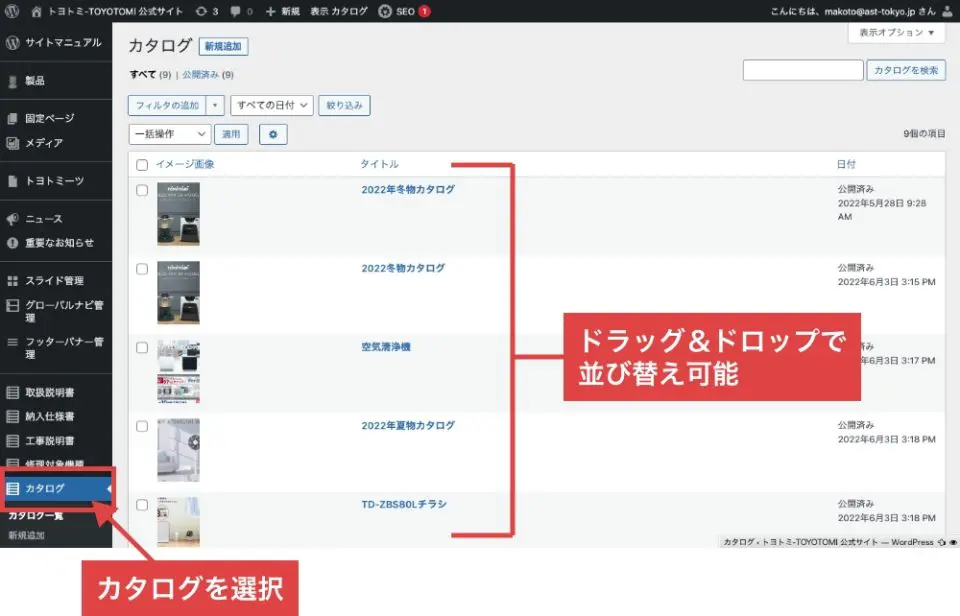Focus the catalog search input field
The image size is (960, 616).
[x=803, y=70]
